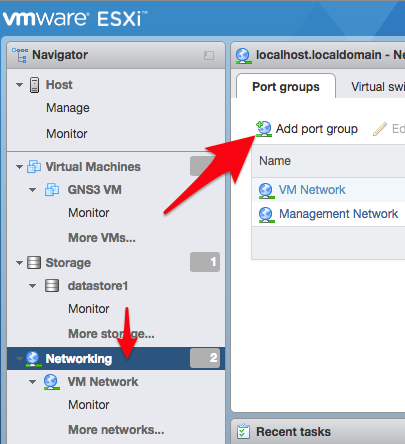The image size is (405, 444).
Task: Open the VM Network link in table
Action: tap(312, 190)
